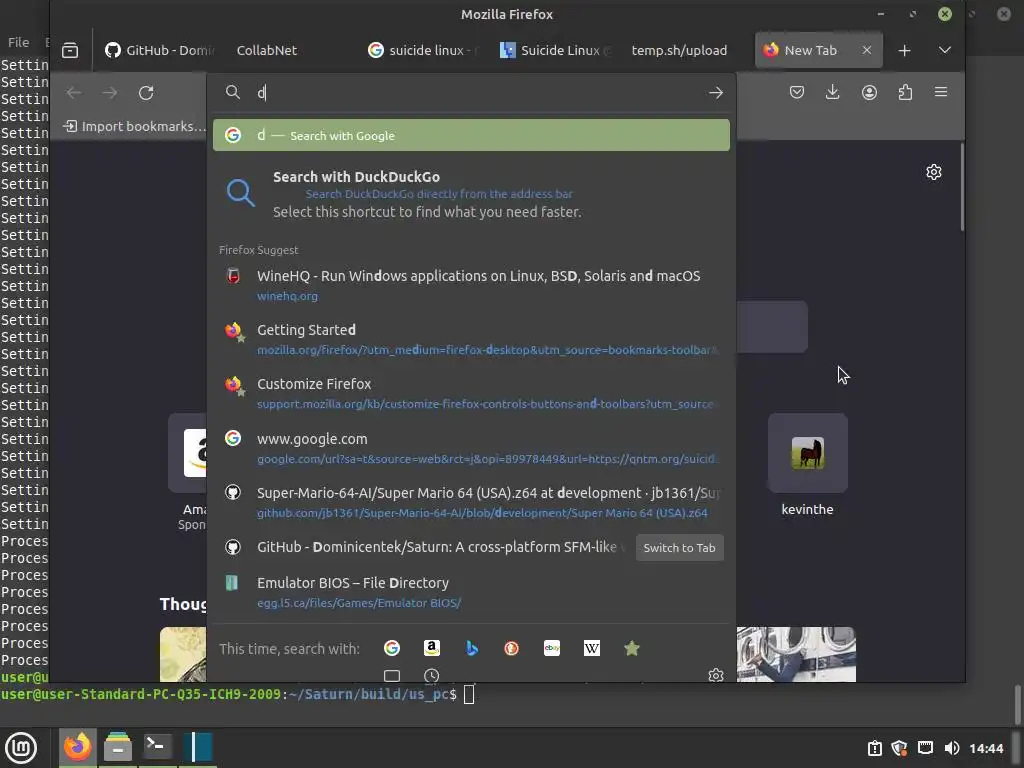Open the www.google.com history suggestion
Image resolution: width=1024 pixels, height=768 pixels.
point(472,448)
